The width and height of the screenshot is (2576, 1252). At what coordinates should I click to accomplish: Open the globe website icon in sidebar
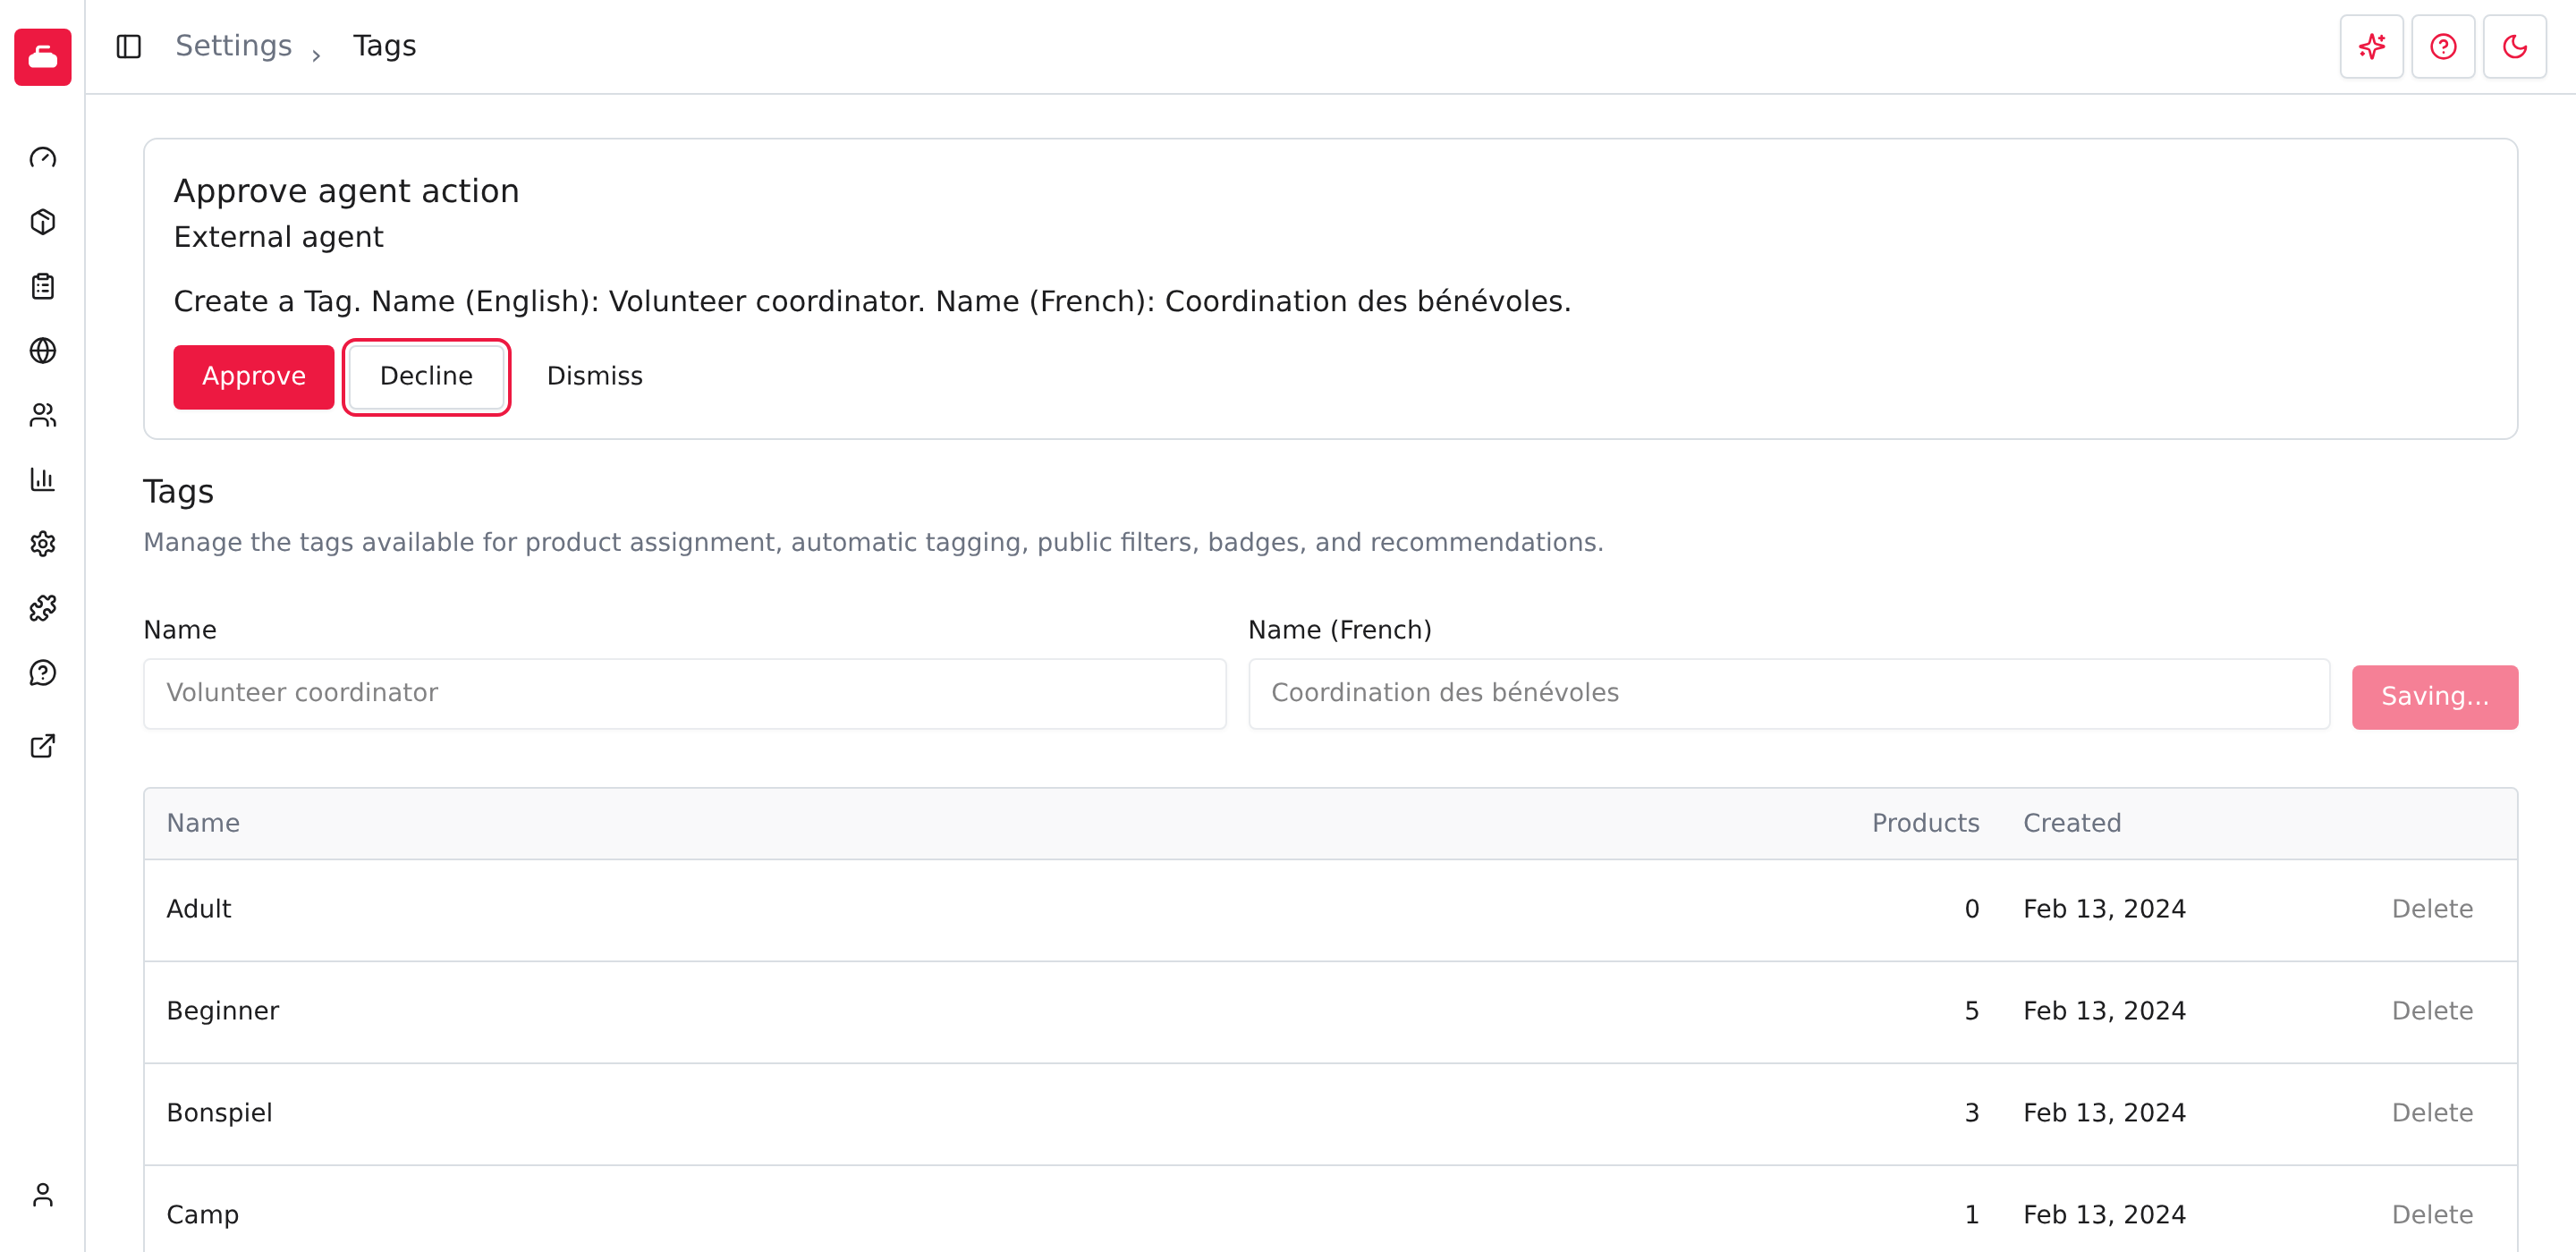tap(43, 351)
